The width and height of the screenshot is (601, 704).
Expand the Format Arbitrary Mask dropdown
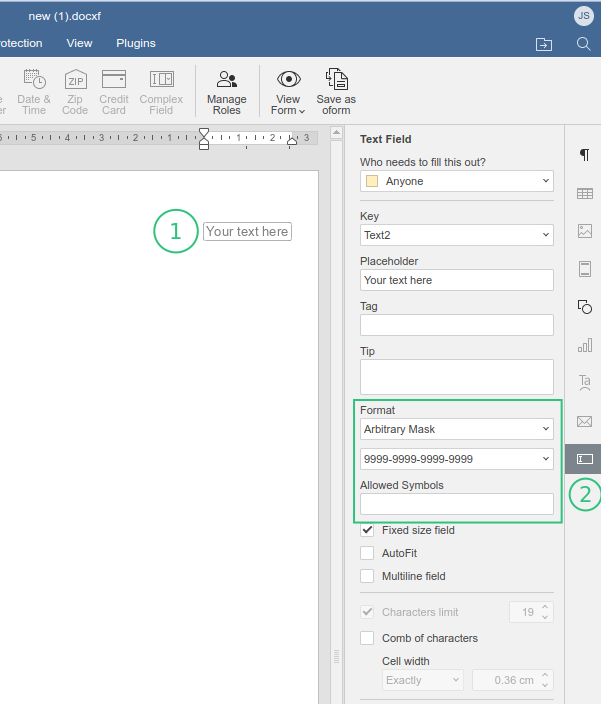(456, 429)
